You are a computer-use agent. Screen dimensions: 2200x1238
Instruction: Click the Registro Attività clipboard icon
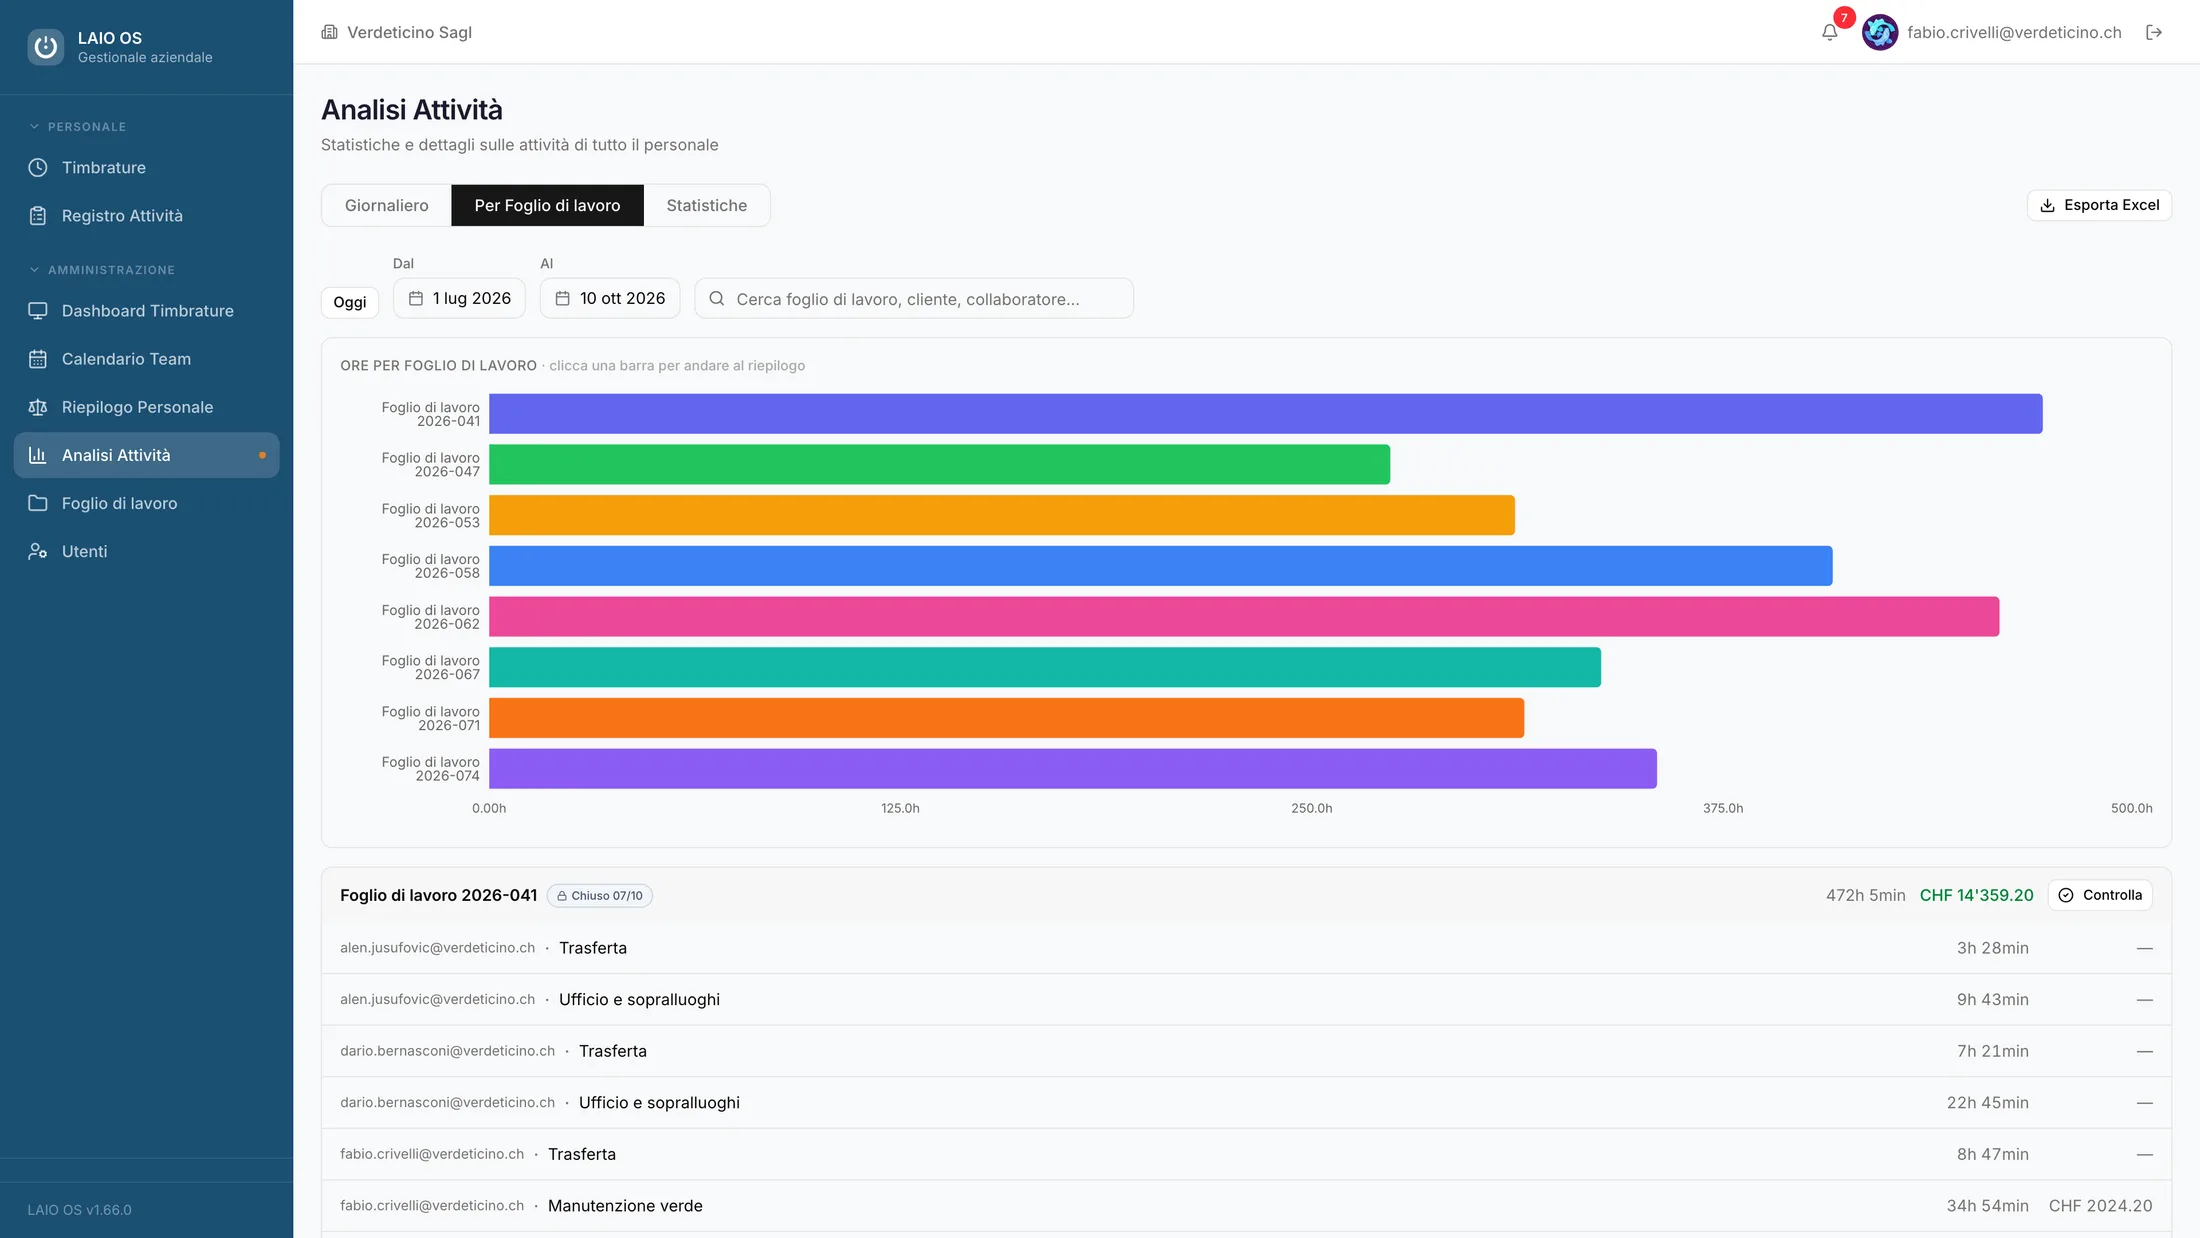pyautogui.click(x=38, y=216)
